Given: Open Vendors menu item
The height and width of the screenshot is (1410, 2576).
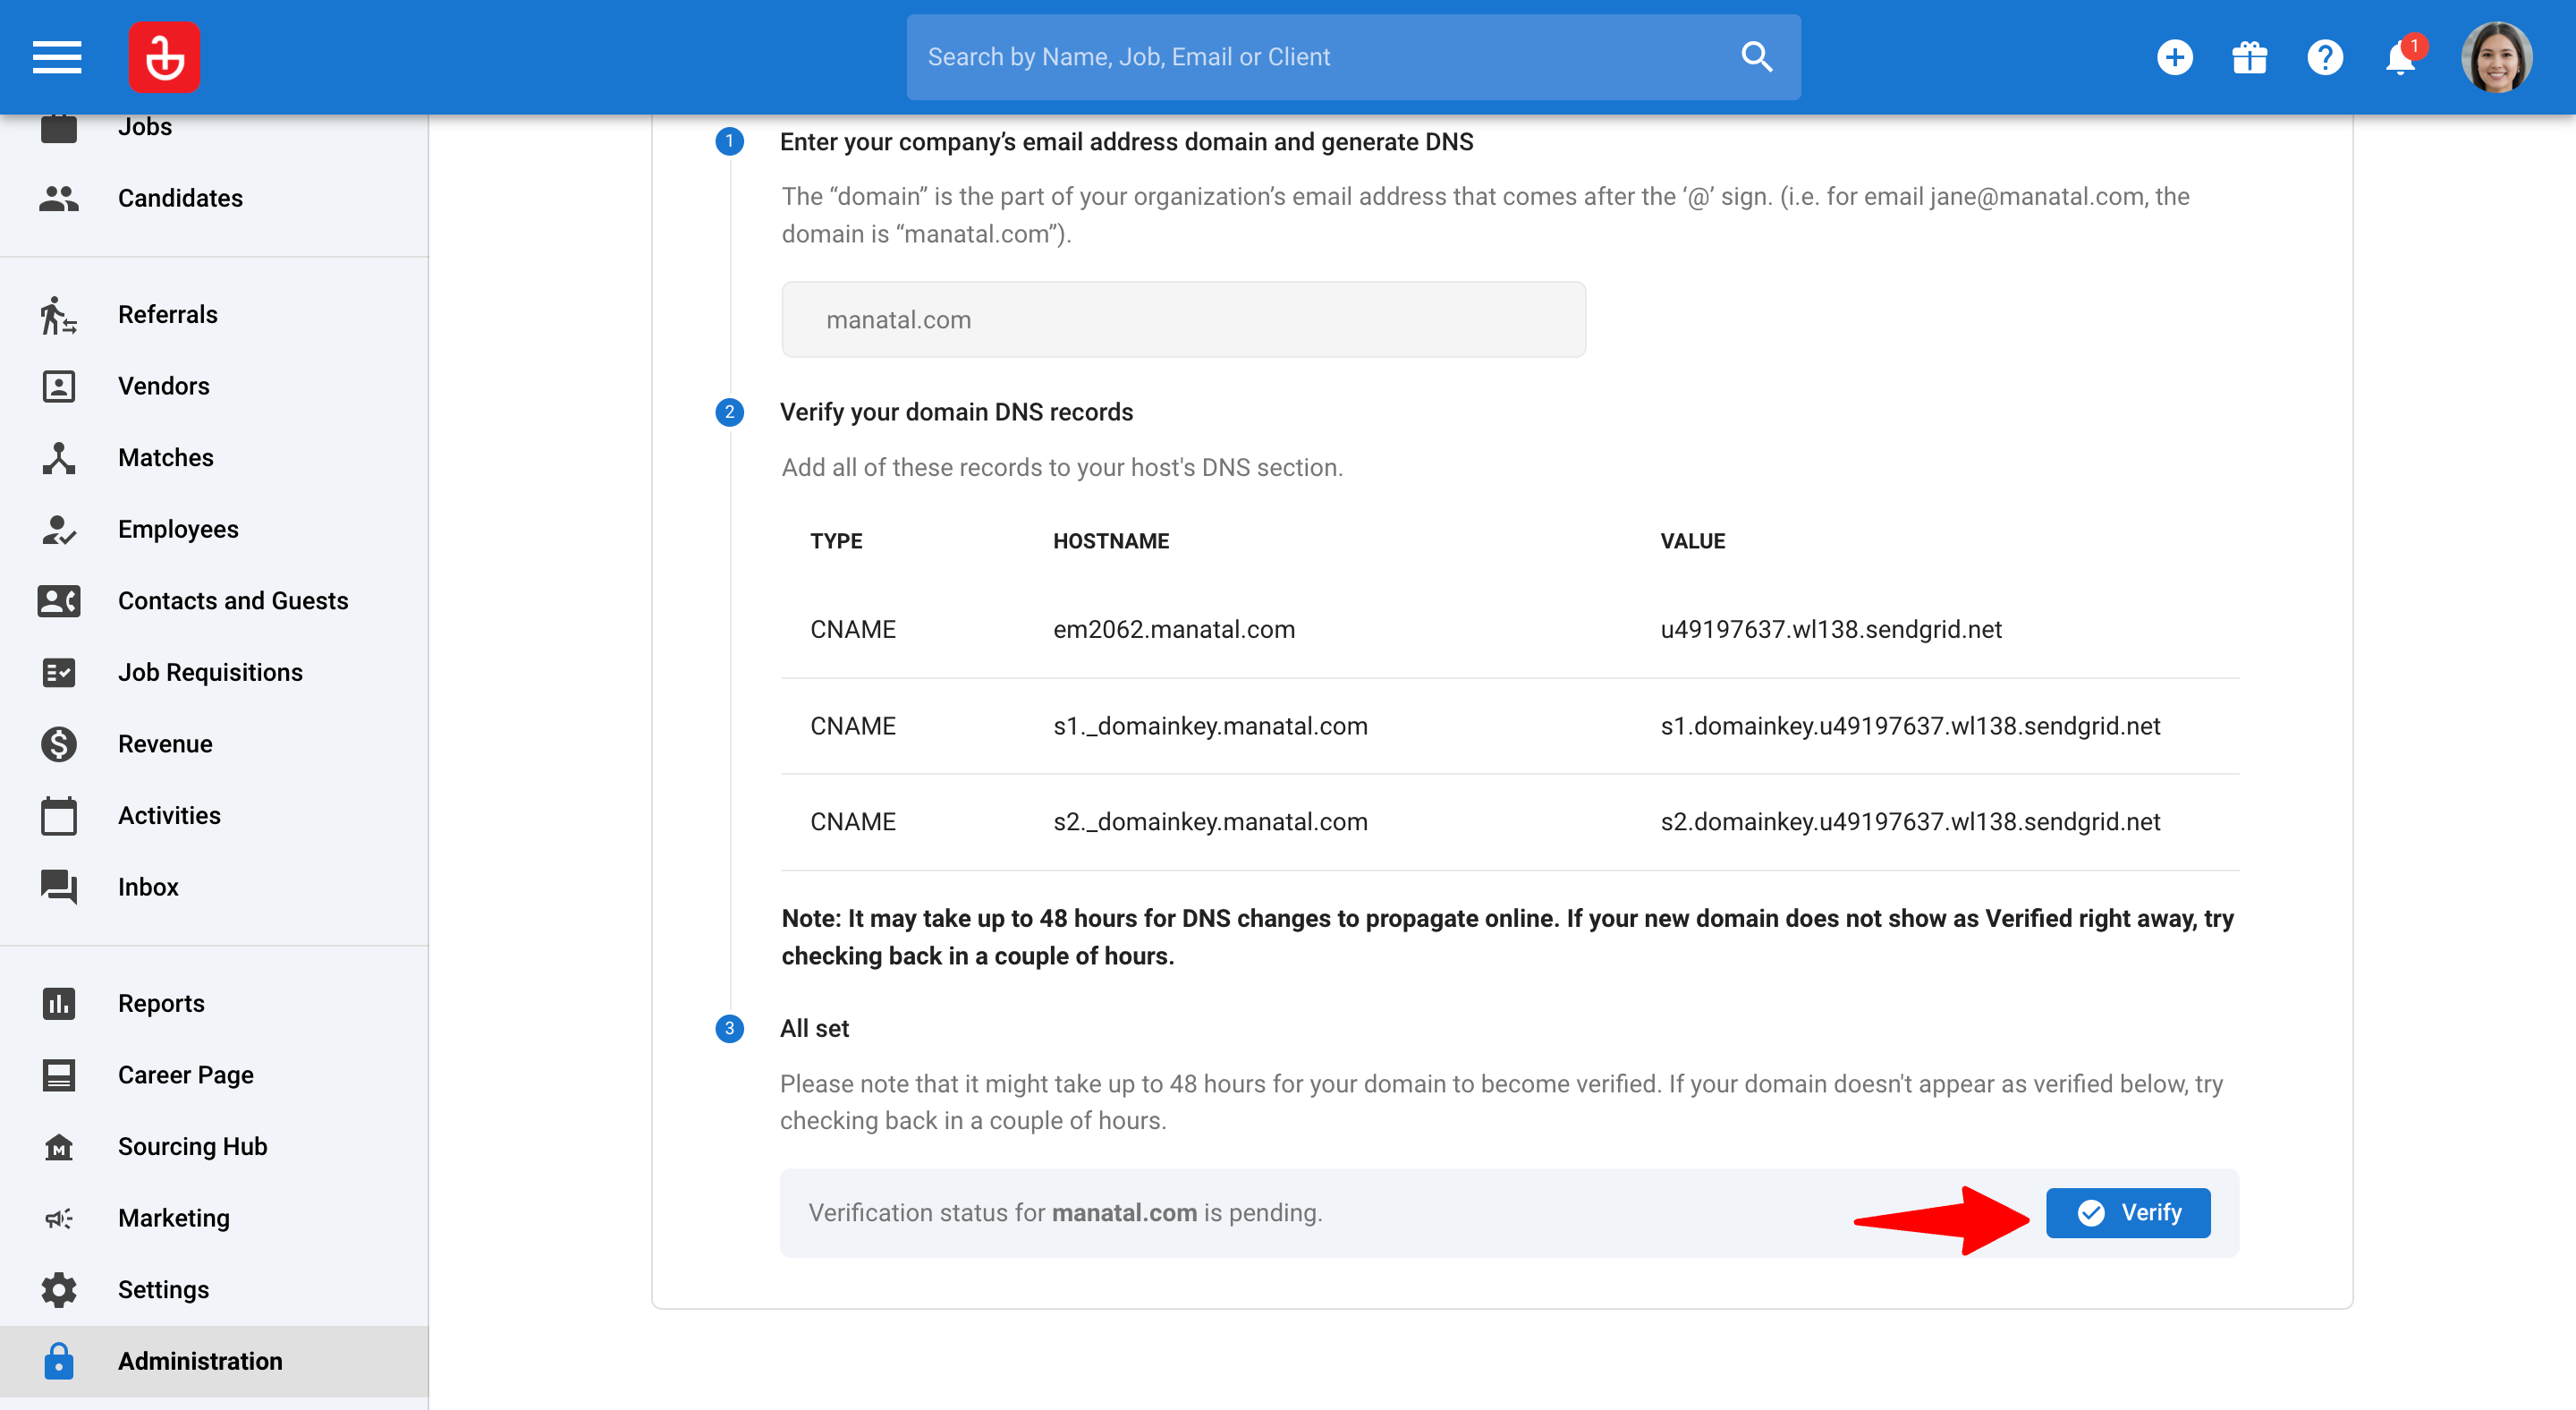Looking at the screenshot, I should 214,386.
